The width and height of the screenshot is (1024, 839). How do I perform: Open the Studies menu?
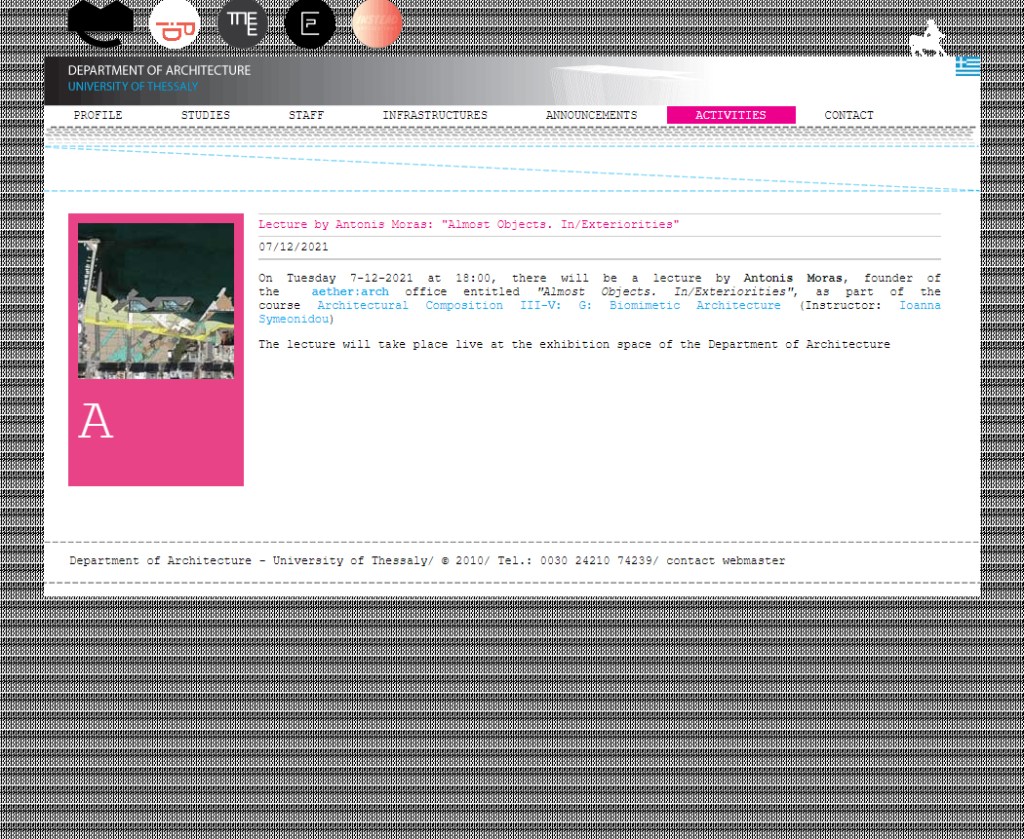(x=205, y=116)
